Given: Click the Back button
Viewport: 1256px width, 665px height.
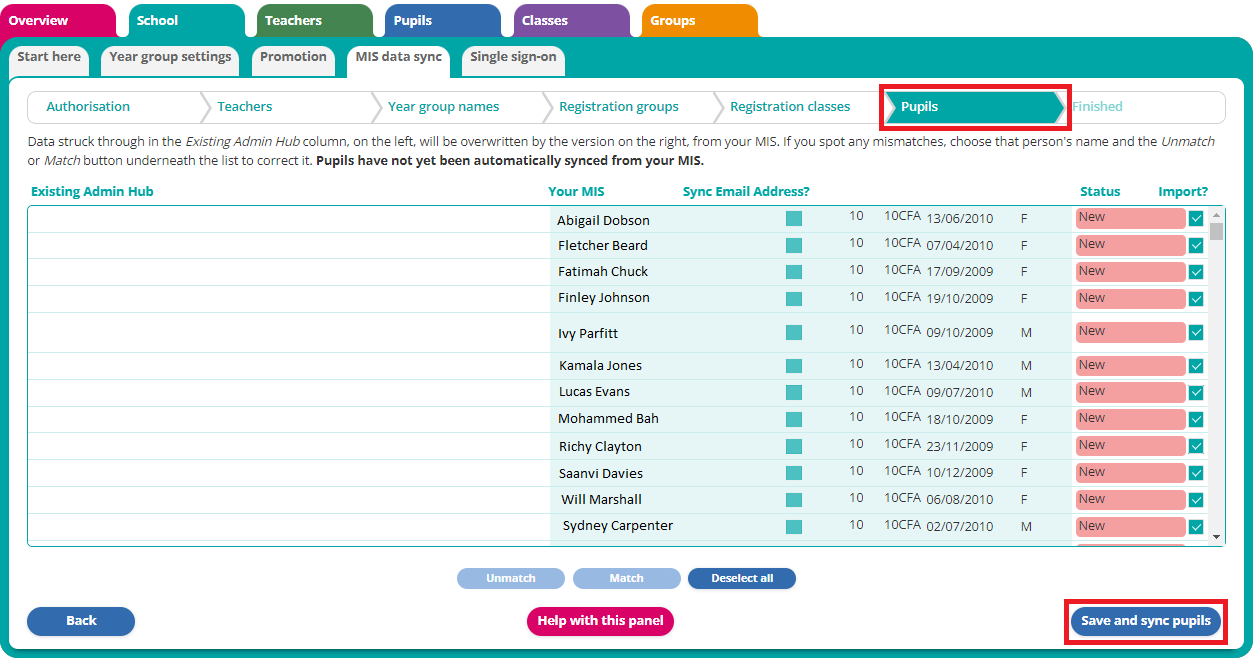Looking at the screenshot, I should 81,621.
